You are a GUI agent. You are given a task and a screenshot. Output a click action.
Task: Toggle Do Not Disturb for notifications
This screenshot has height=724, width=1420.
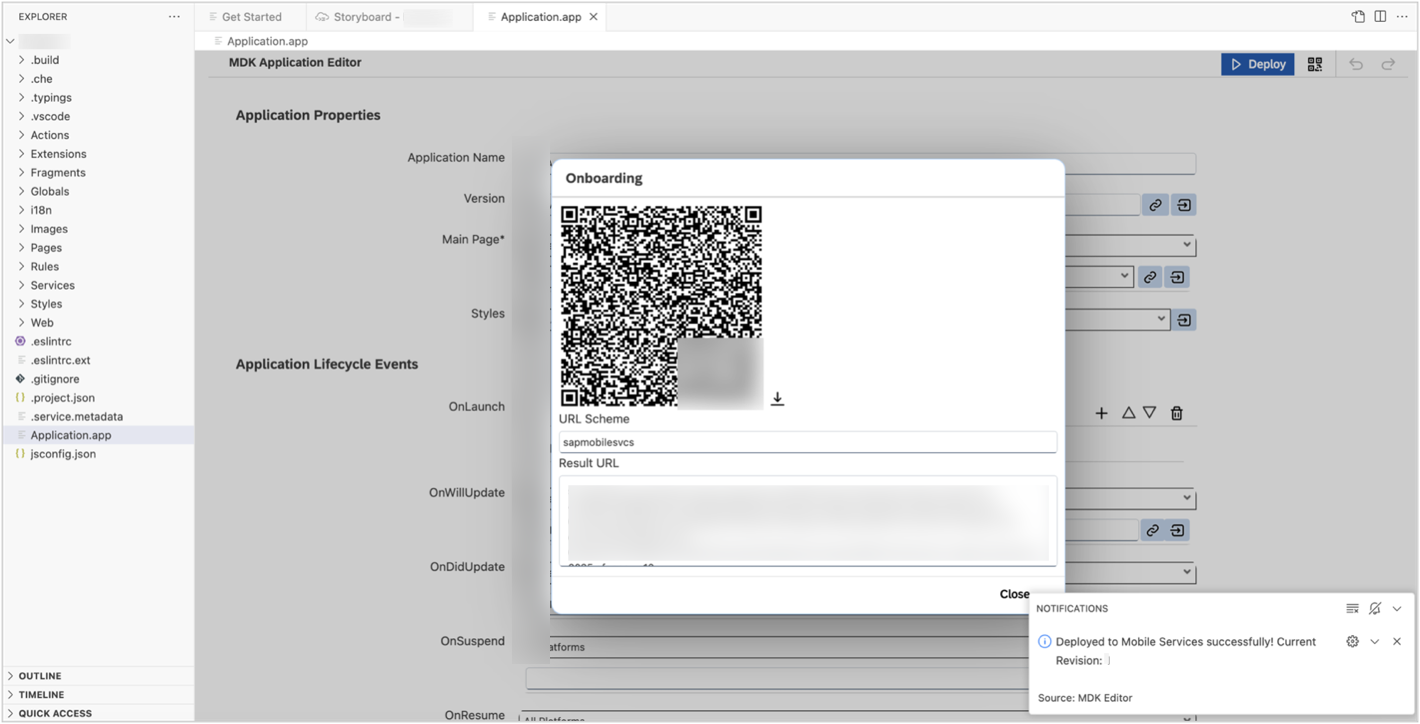(x=1375, y=609)
